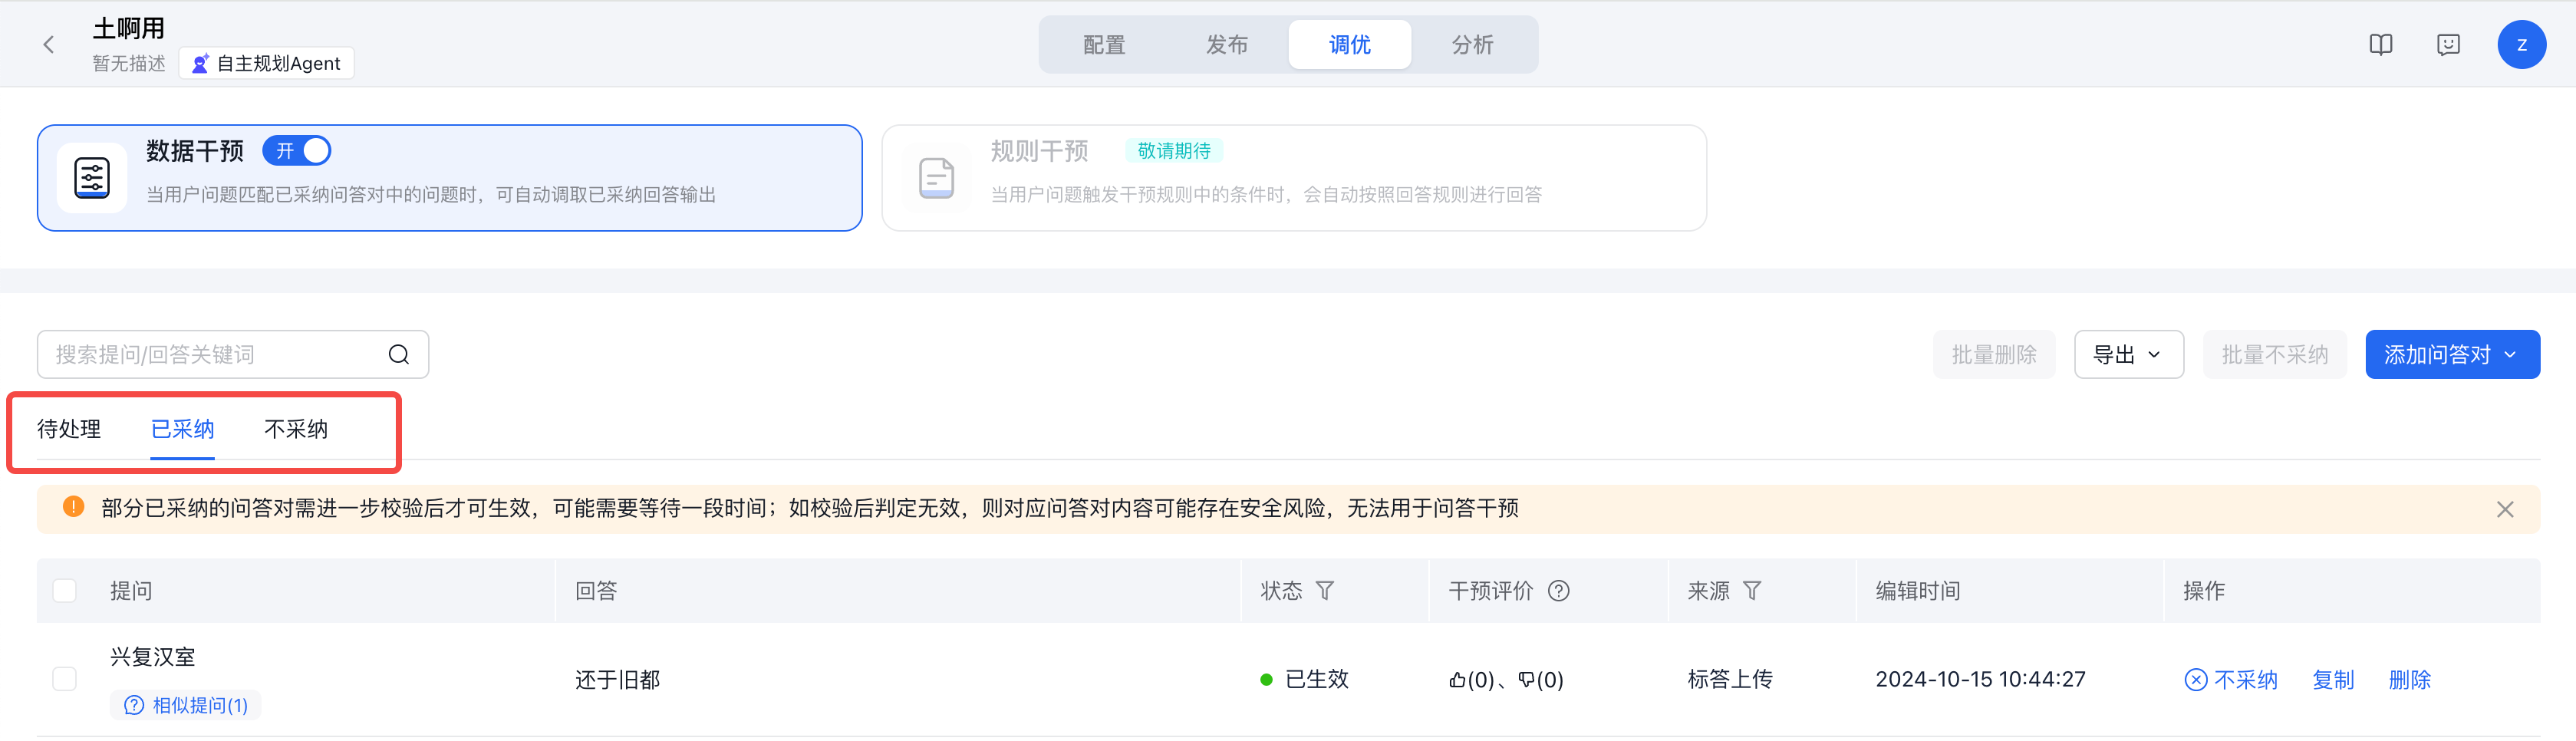Click the 批量删除 button
The height and width of the screenshot is (741, 2576).
point(1993,354)
